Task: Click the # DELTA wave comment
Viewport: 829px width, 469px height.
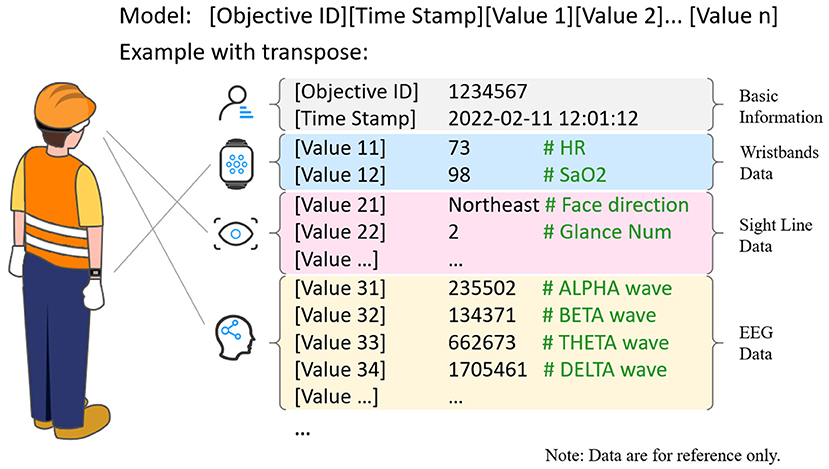Action: click(x=605, y=370)
